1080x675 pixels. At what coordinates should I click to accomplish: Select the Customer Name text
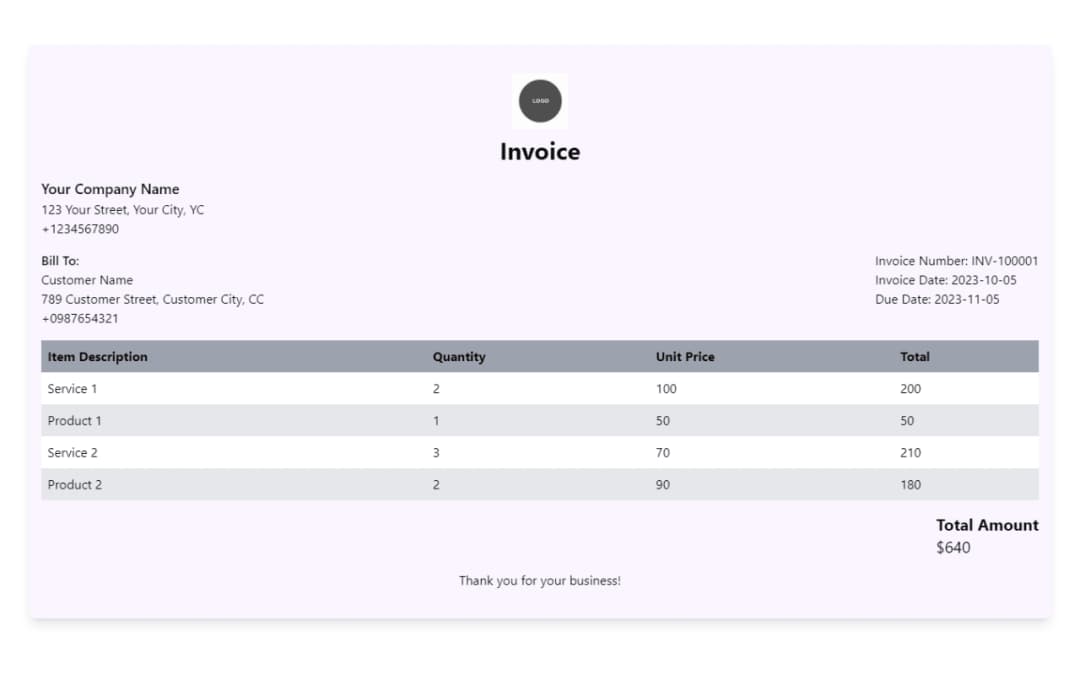[x=85, y=280]
